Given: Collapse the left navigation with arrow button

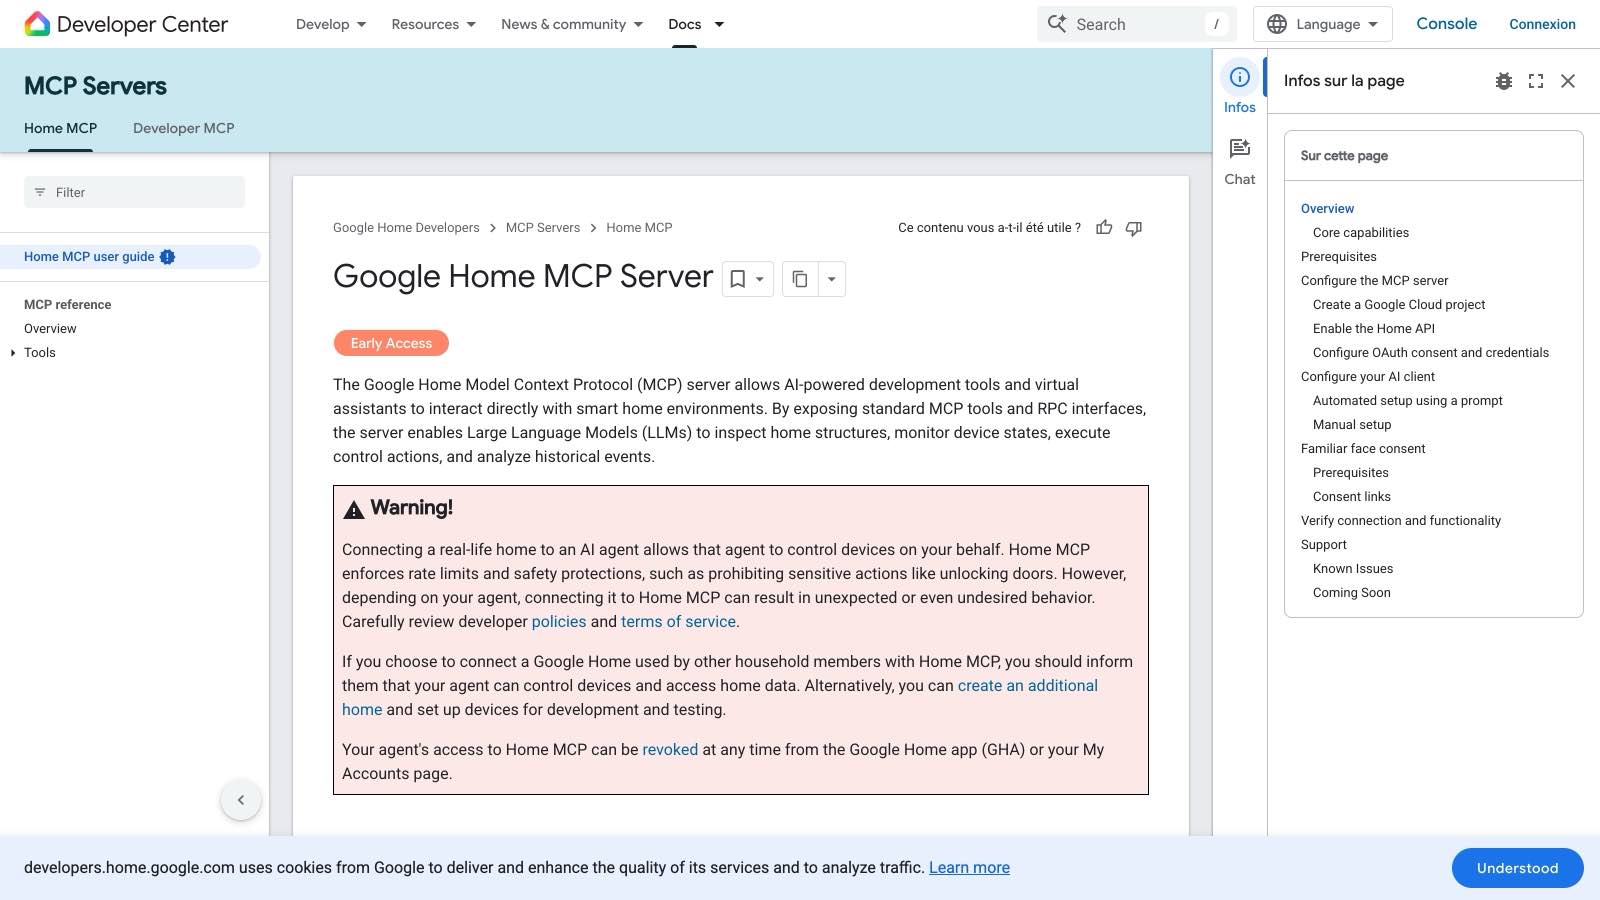Looking at the screenshot, I should [x=241, y=800].
